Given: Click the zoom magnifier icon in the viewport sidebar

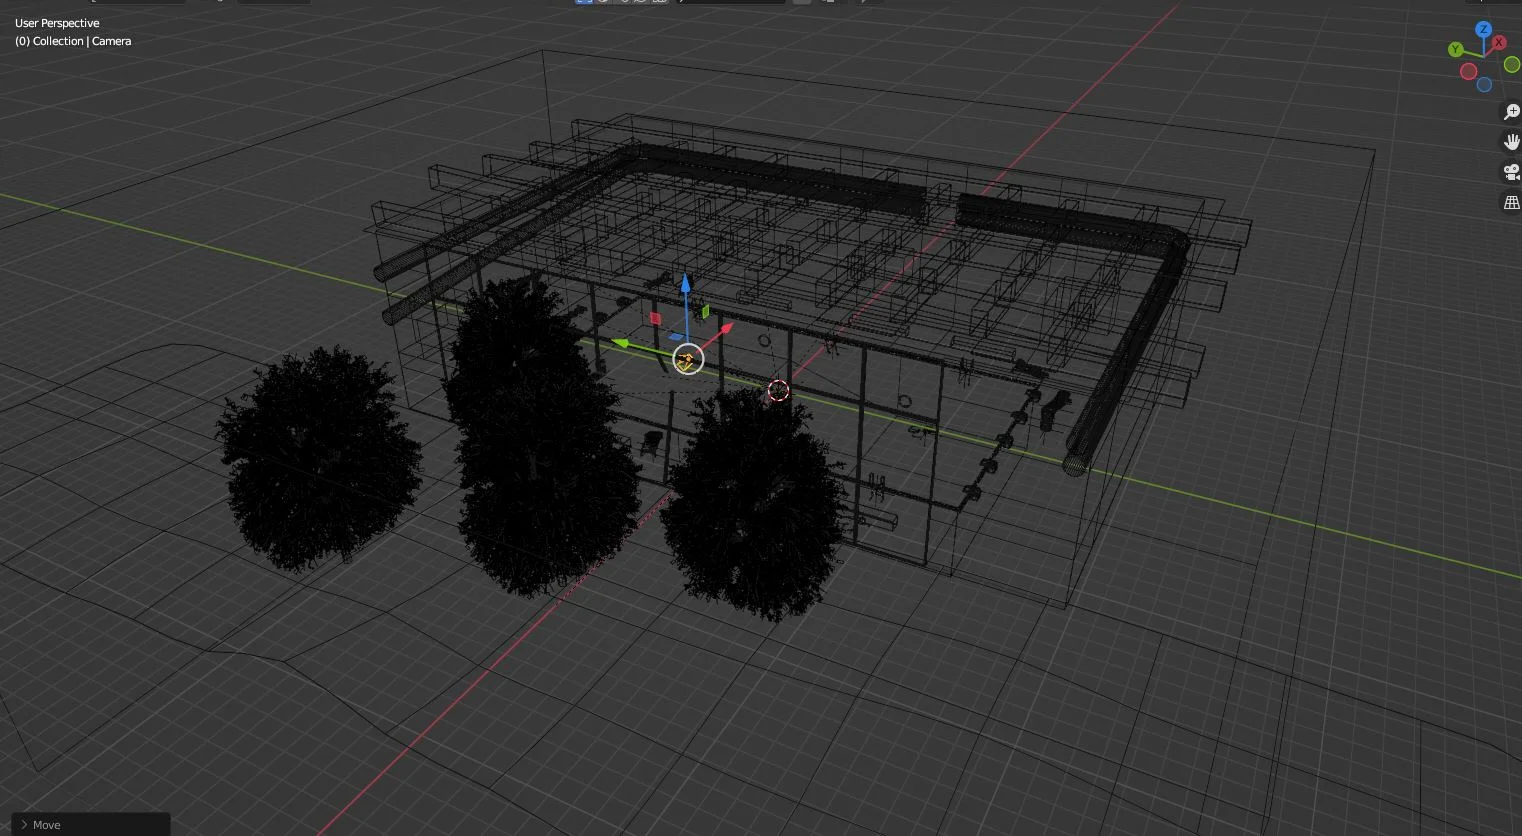Looking at the screenshot, I should coord(1510,111).
